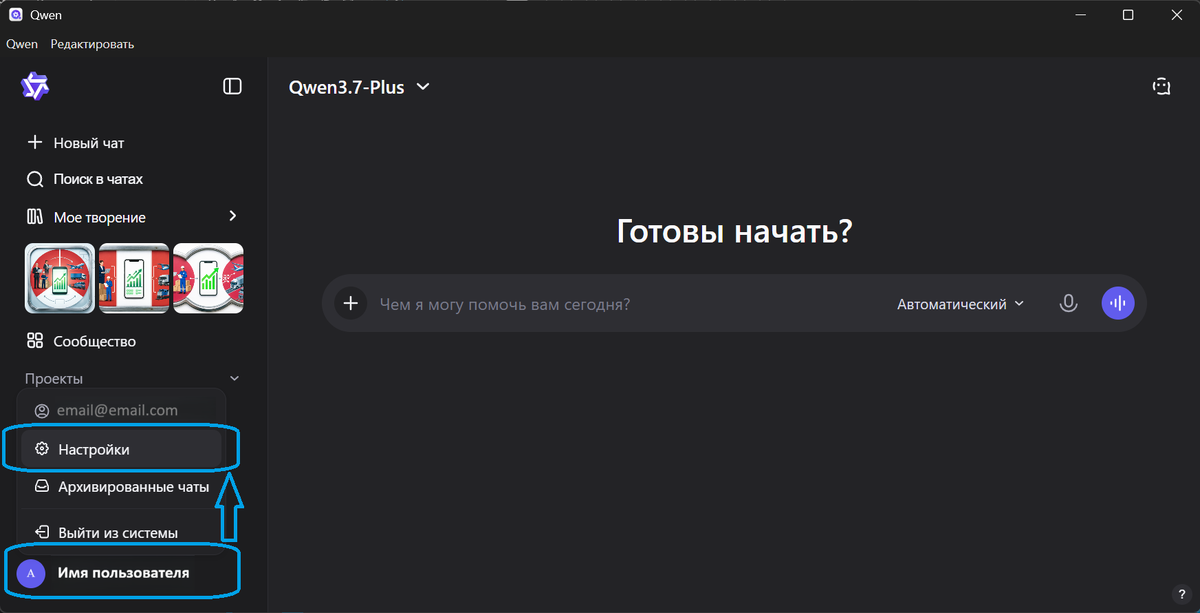Open Archived chats from the menu
This screenshot has width=1200, height=613.
pos(121,487)
